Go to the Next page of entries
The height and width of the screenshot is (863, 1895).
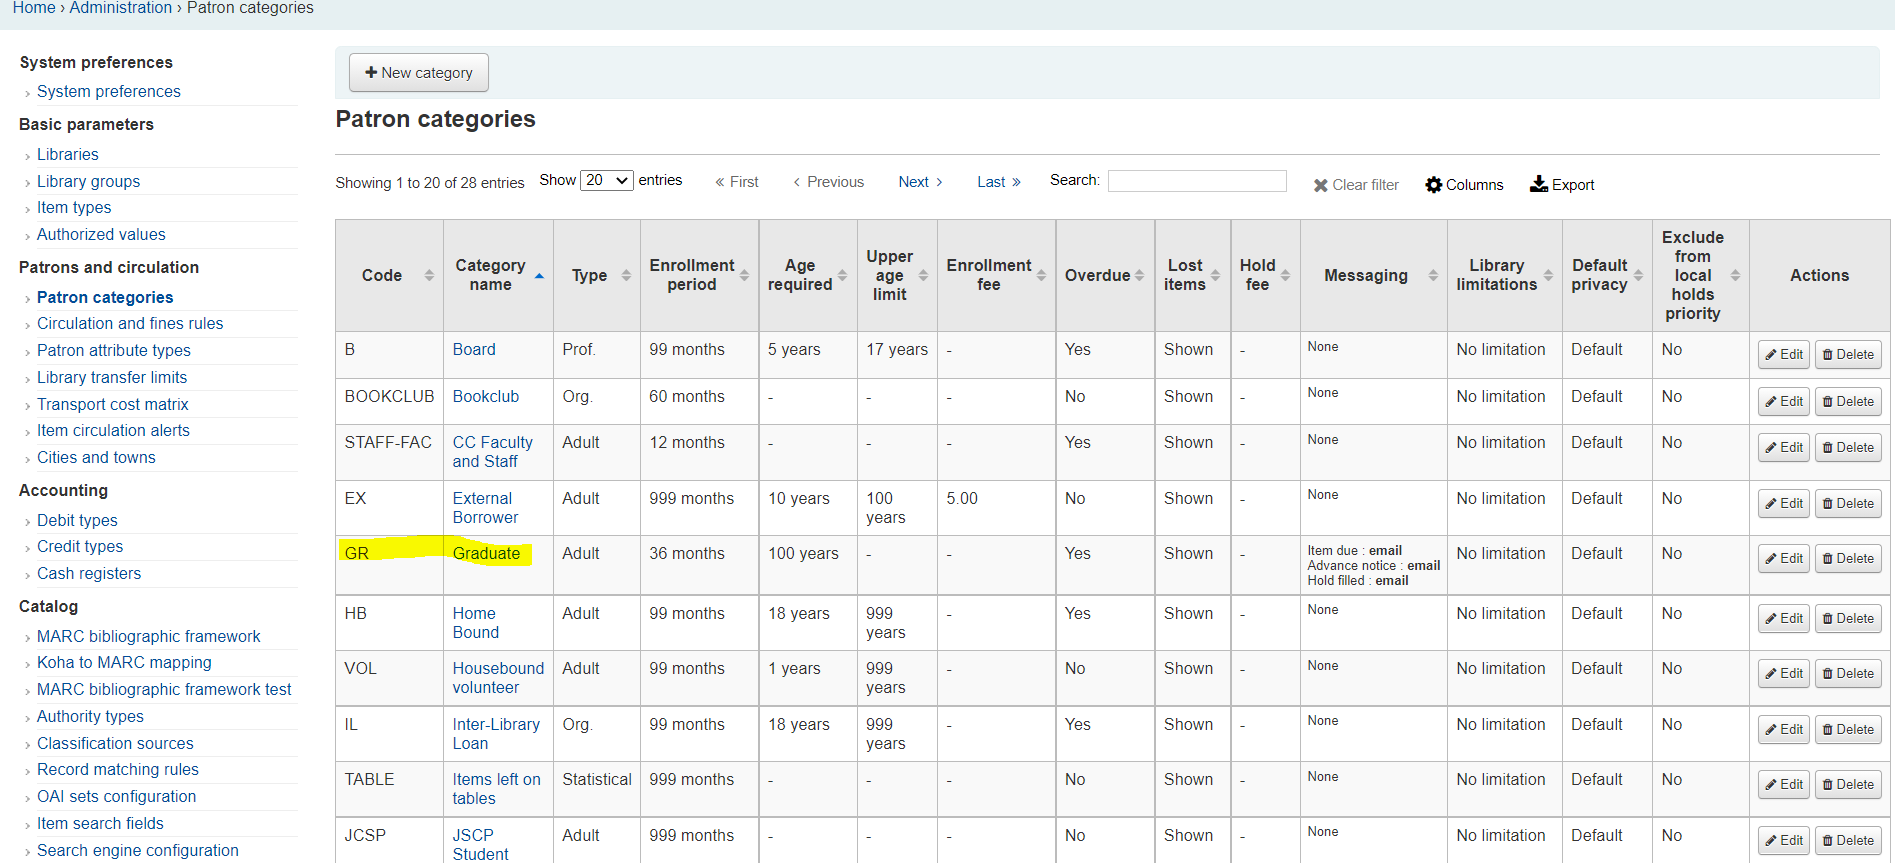(x=920, y=182)
